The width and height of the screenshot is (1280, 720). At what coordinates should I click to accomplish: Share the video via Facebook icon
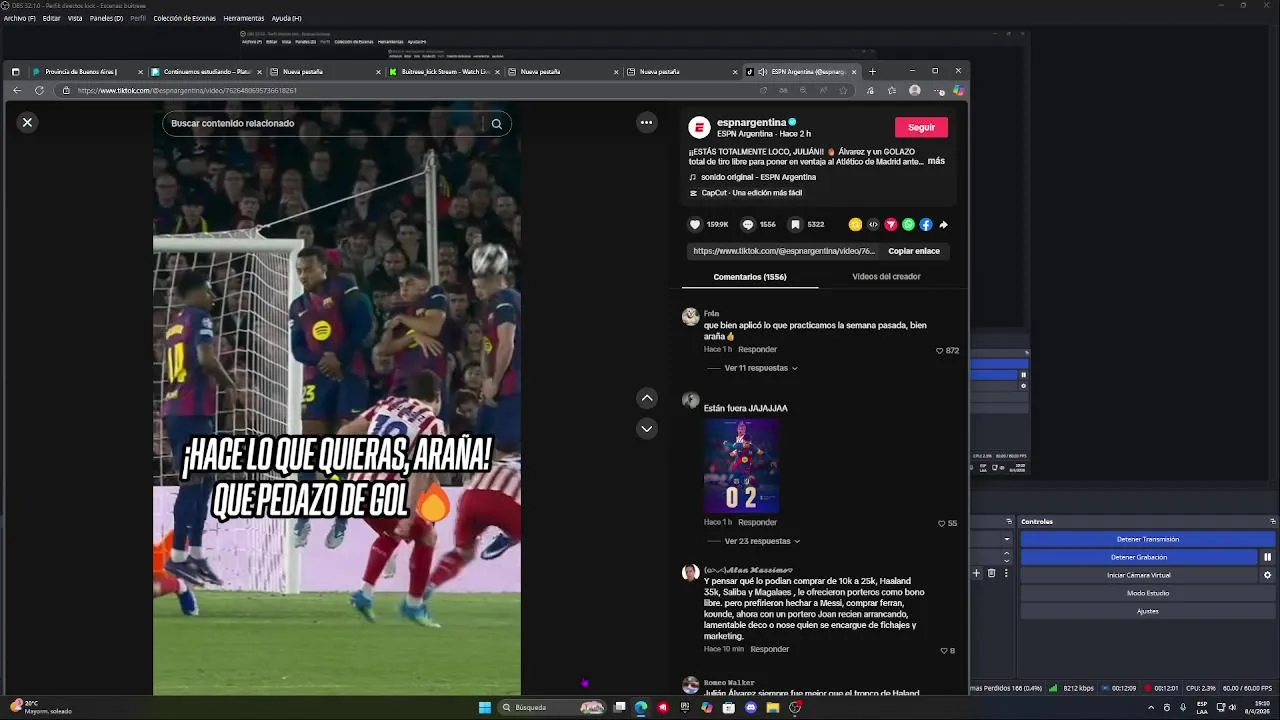pyautogui.click(x=926, y=225)
